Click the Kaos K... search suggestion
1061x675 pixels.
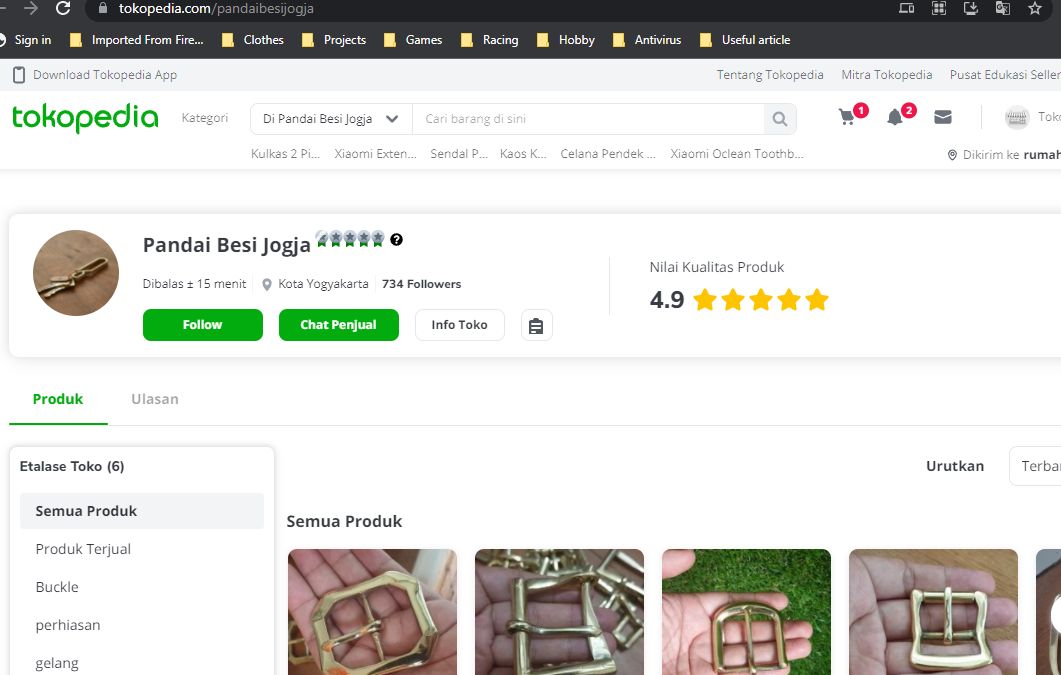[523, 154]
